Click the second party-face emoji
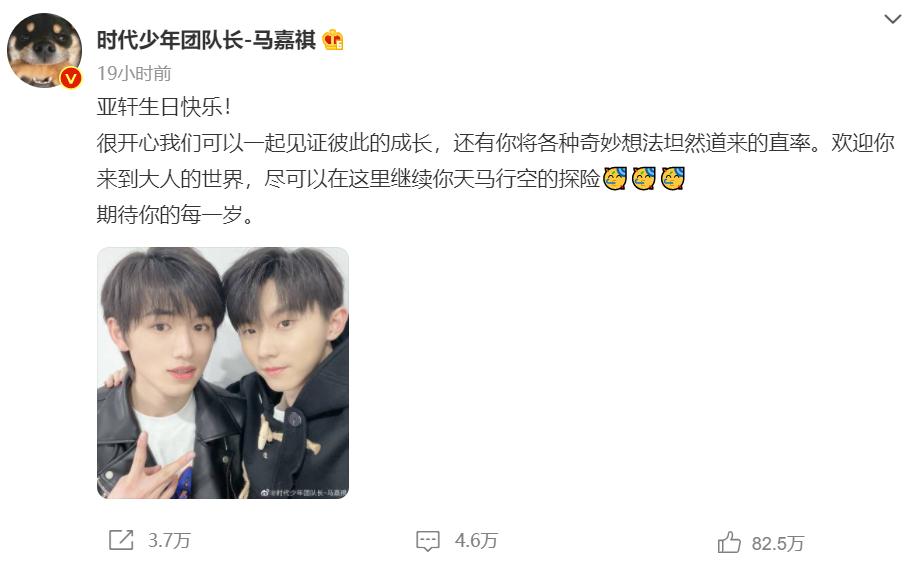 tap(644, 179)
